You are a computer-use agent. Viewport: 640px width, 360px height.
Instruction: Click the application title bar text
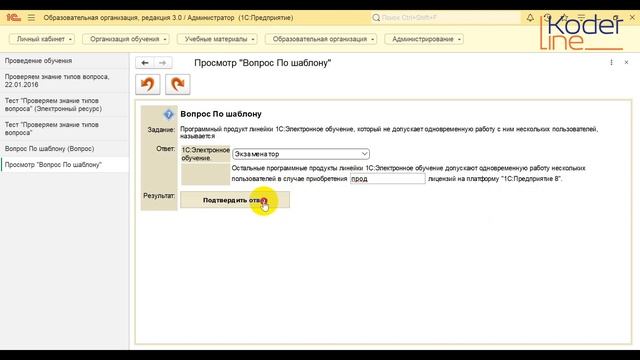[x=168, y=18]
